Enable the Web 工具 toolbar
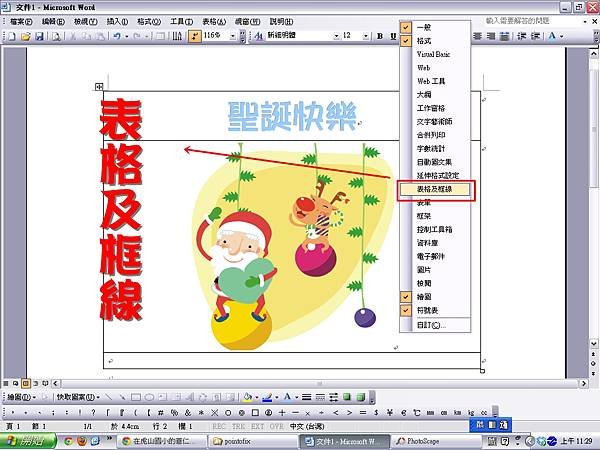The height and width of the screenshot is (450, 600). point(435,81)
